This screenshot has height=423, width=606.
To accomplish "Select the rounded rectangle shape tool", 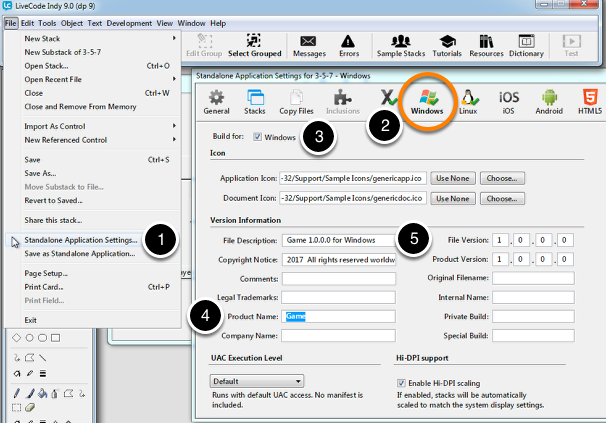I will coord(43,338).
